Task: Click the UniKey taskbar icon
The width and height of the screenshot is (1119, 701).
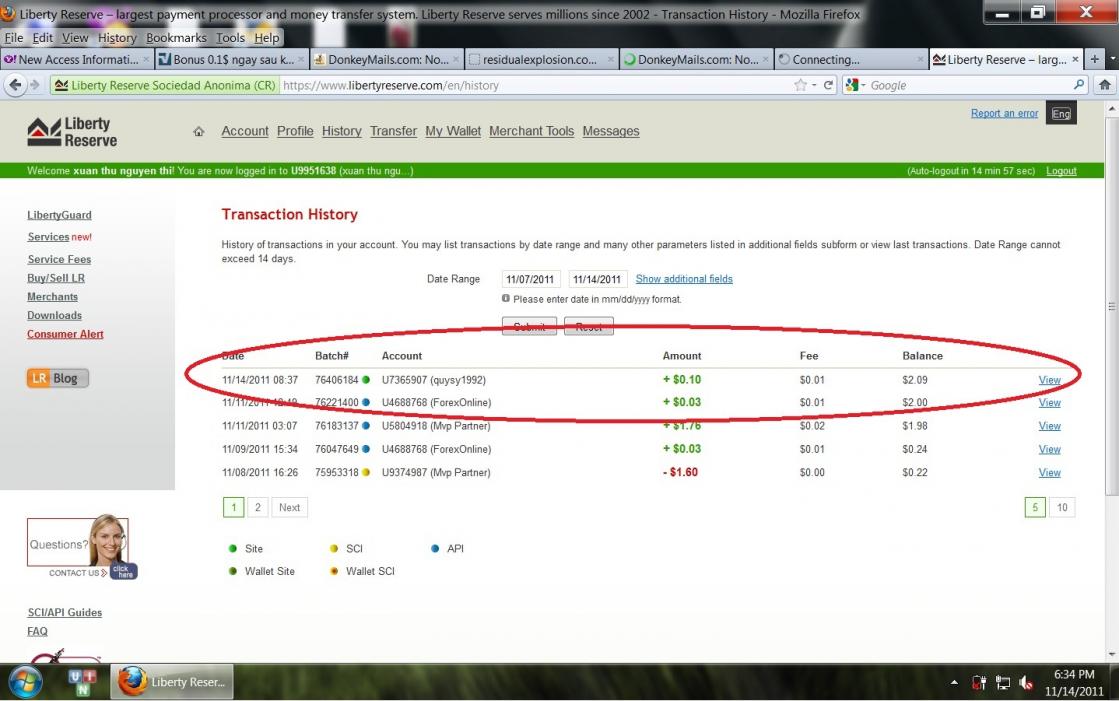Action: pyautogui.click(x=83, y=682)
